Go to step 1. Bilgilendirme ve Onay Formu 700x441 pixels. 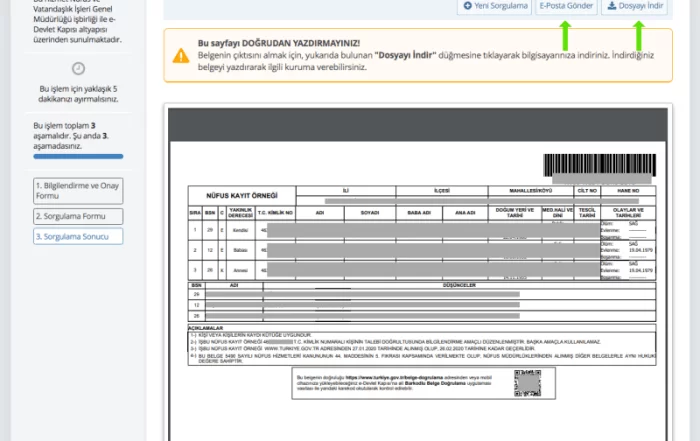(x=78, y=191)
